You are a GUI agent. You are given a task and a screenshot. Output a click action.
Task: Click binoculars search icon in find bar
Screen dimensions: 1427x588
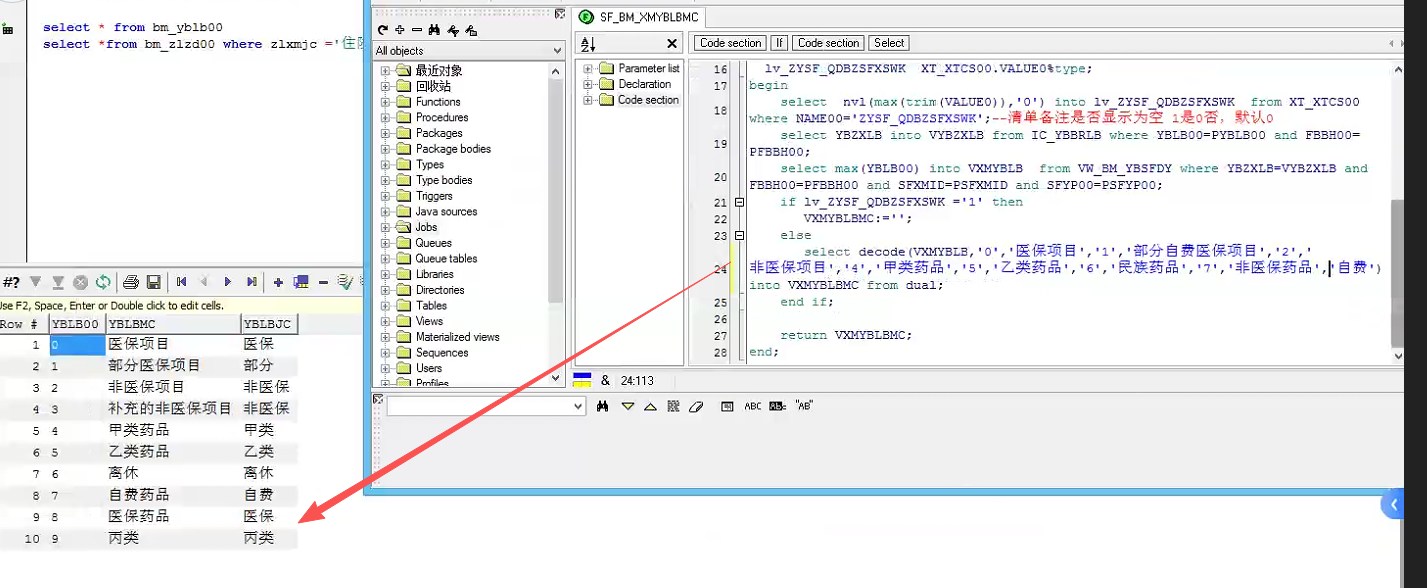tap(603, 406)
